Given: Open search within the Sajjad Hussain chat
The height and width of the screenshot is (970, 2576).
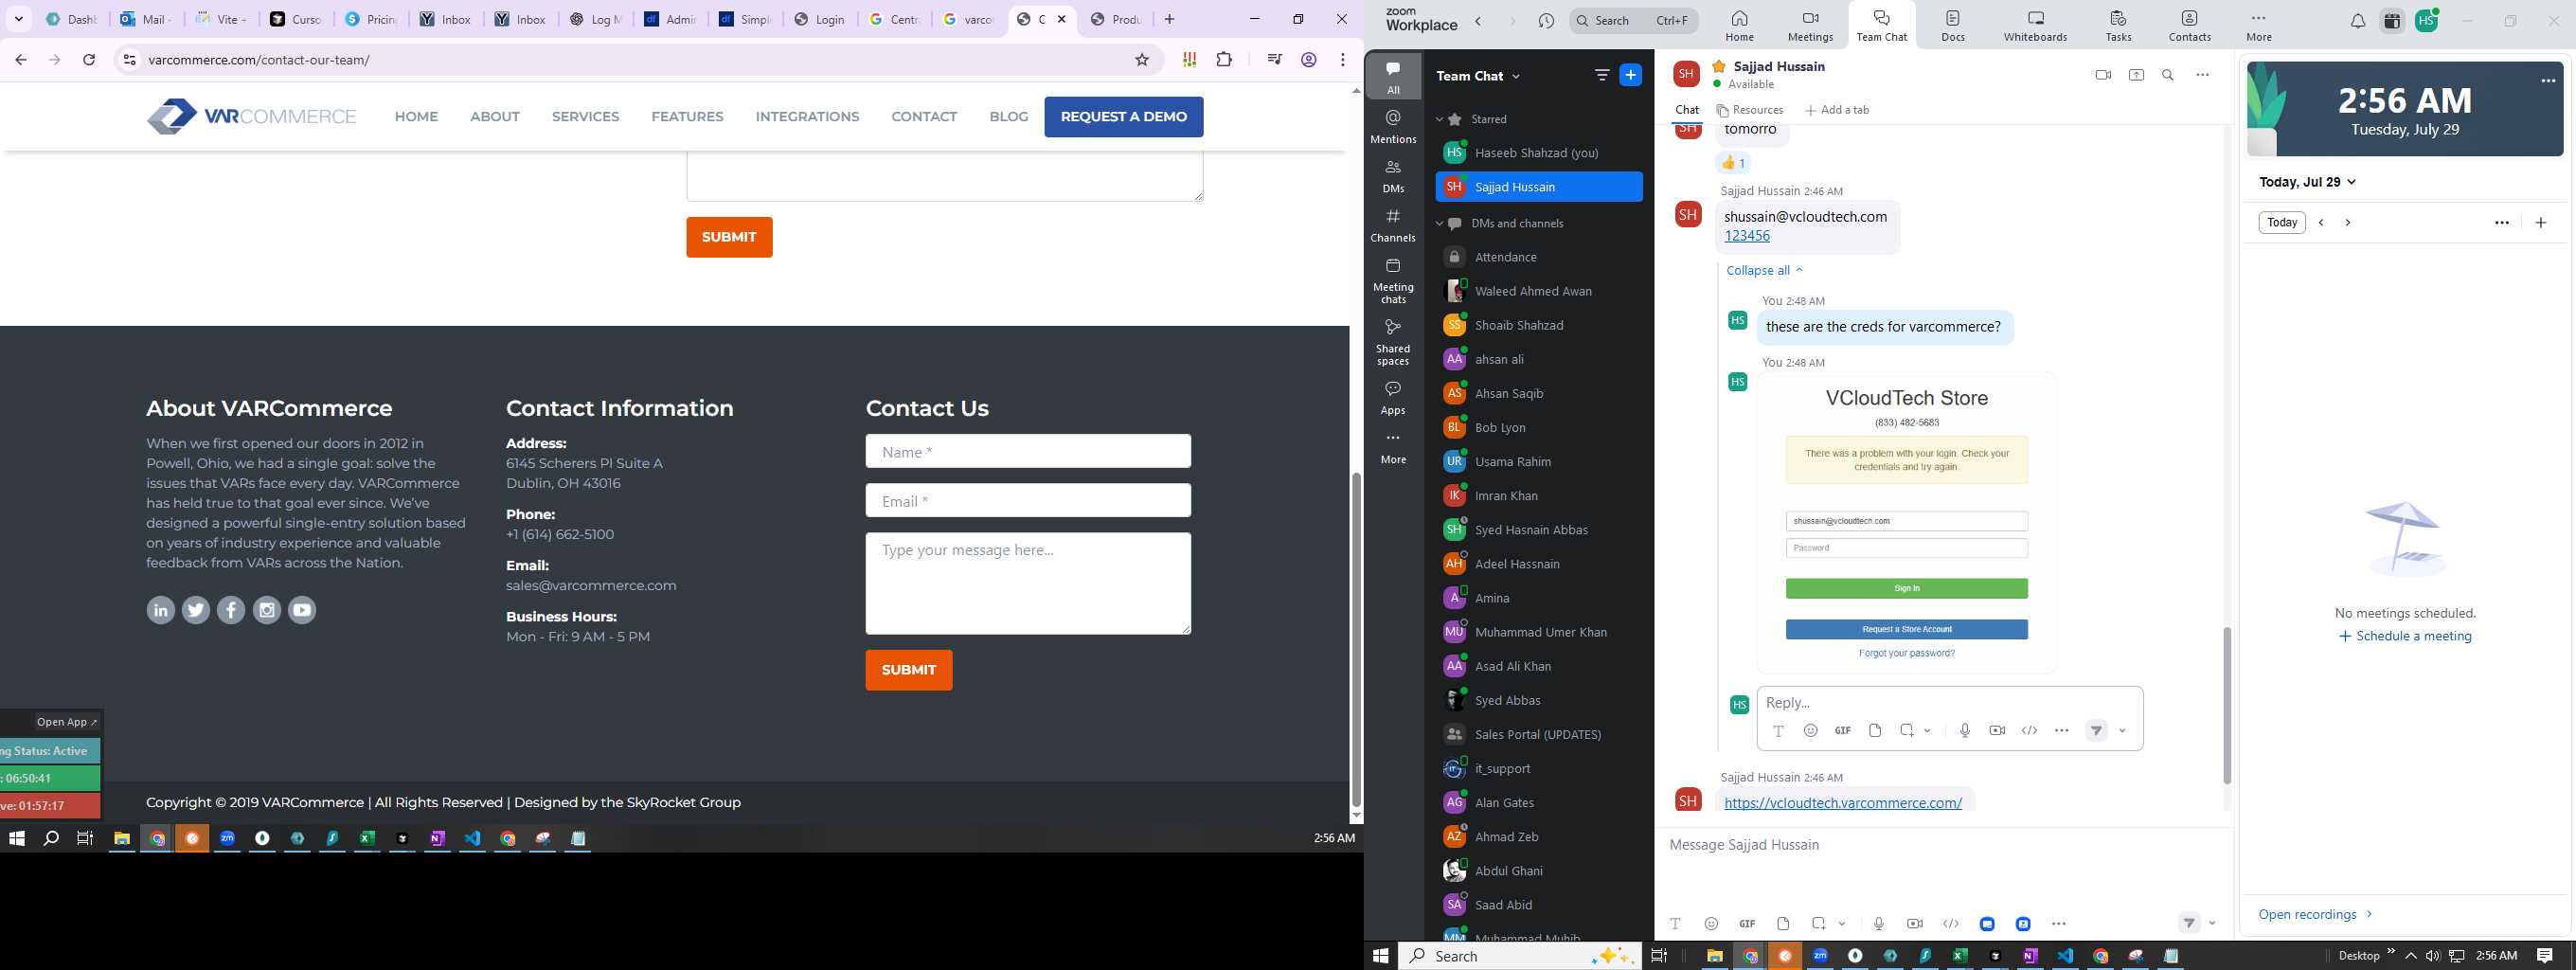Looking at the screenshot, I should coord(2168,75).
